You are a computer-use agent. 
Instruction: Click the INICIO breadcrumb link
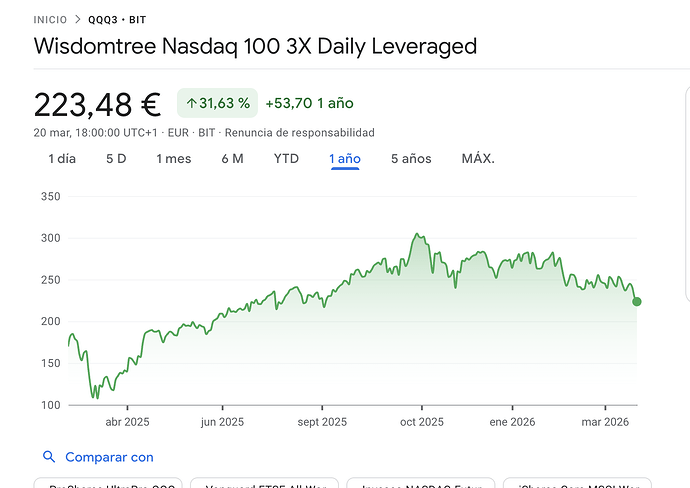50,20
